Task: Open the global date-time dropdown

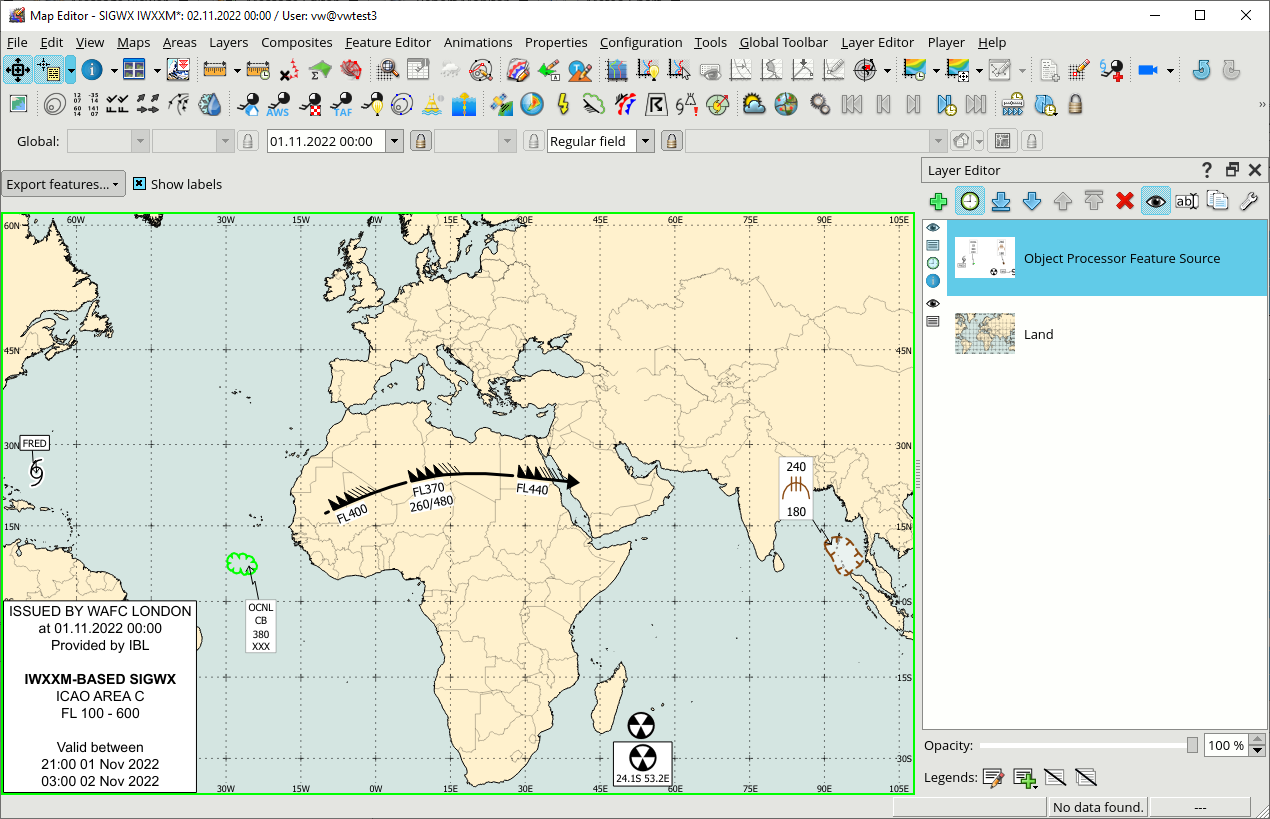Action: pos(394,141)
